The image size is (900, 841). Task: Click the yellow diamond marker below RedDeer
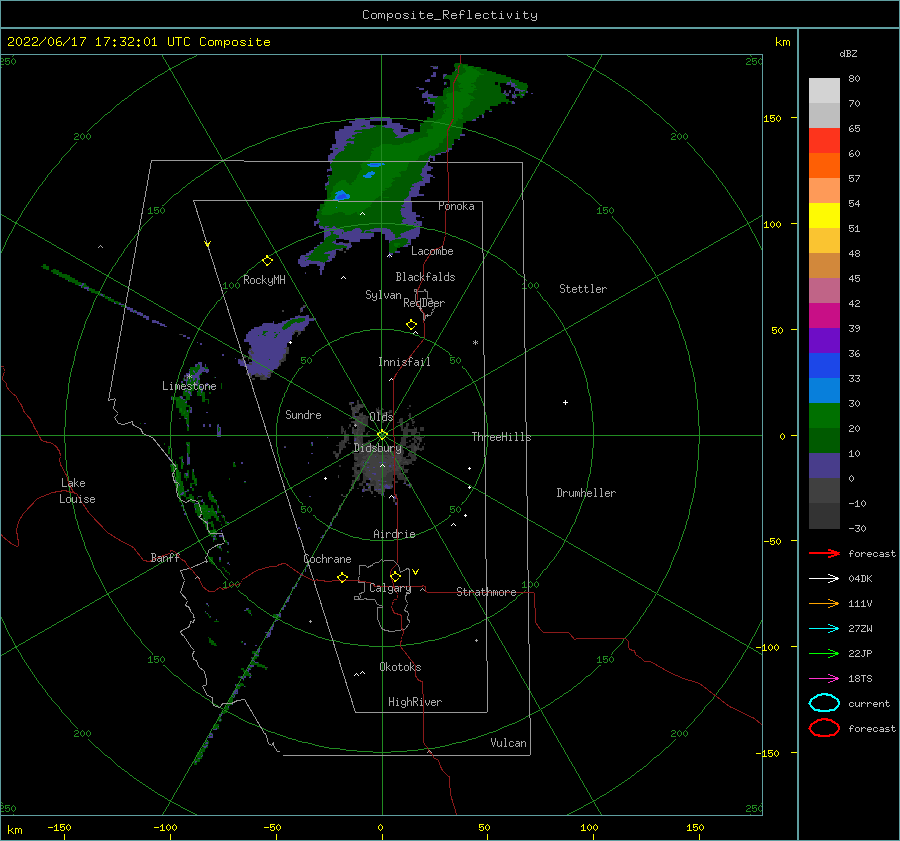pyautogui.click(x=411, y=325)
